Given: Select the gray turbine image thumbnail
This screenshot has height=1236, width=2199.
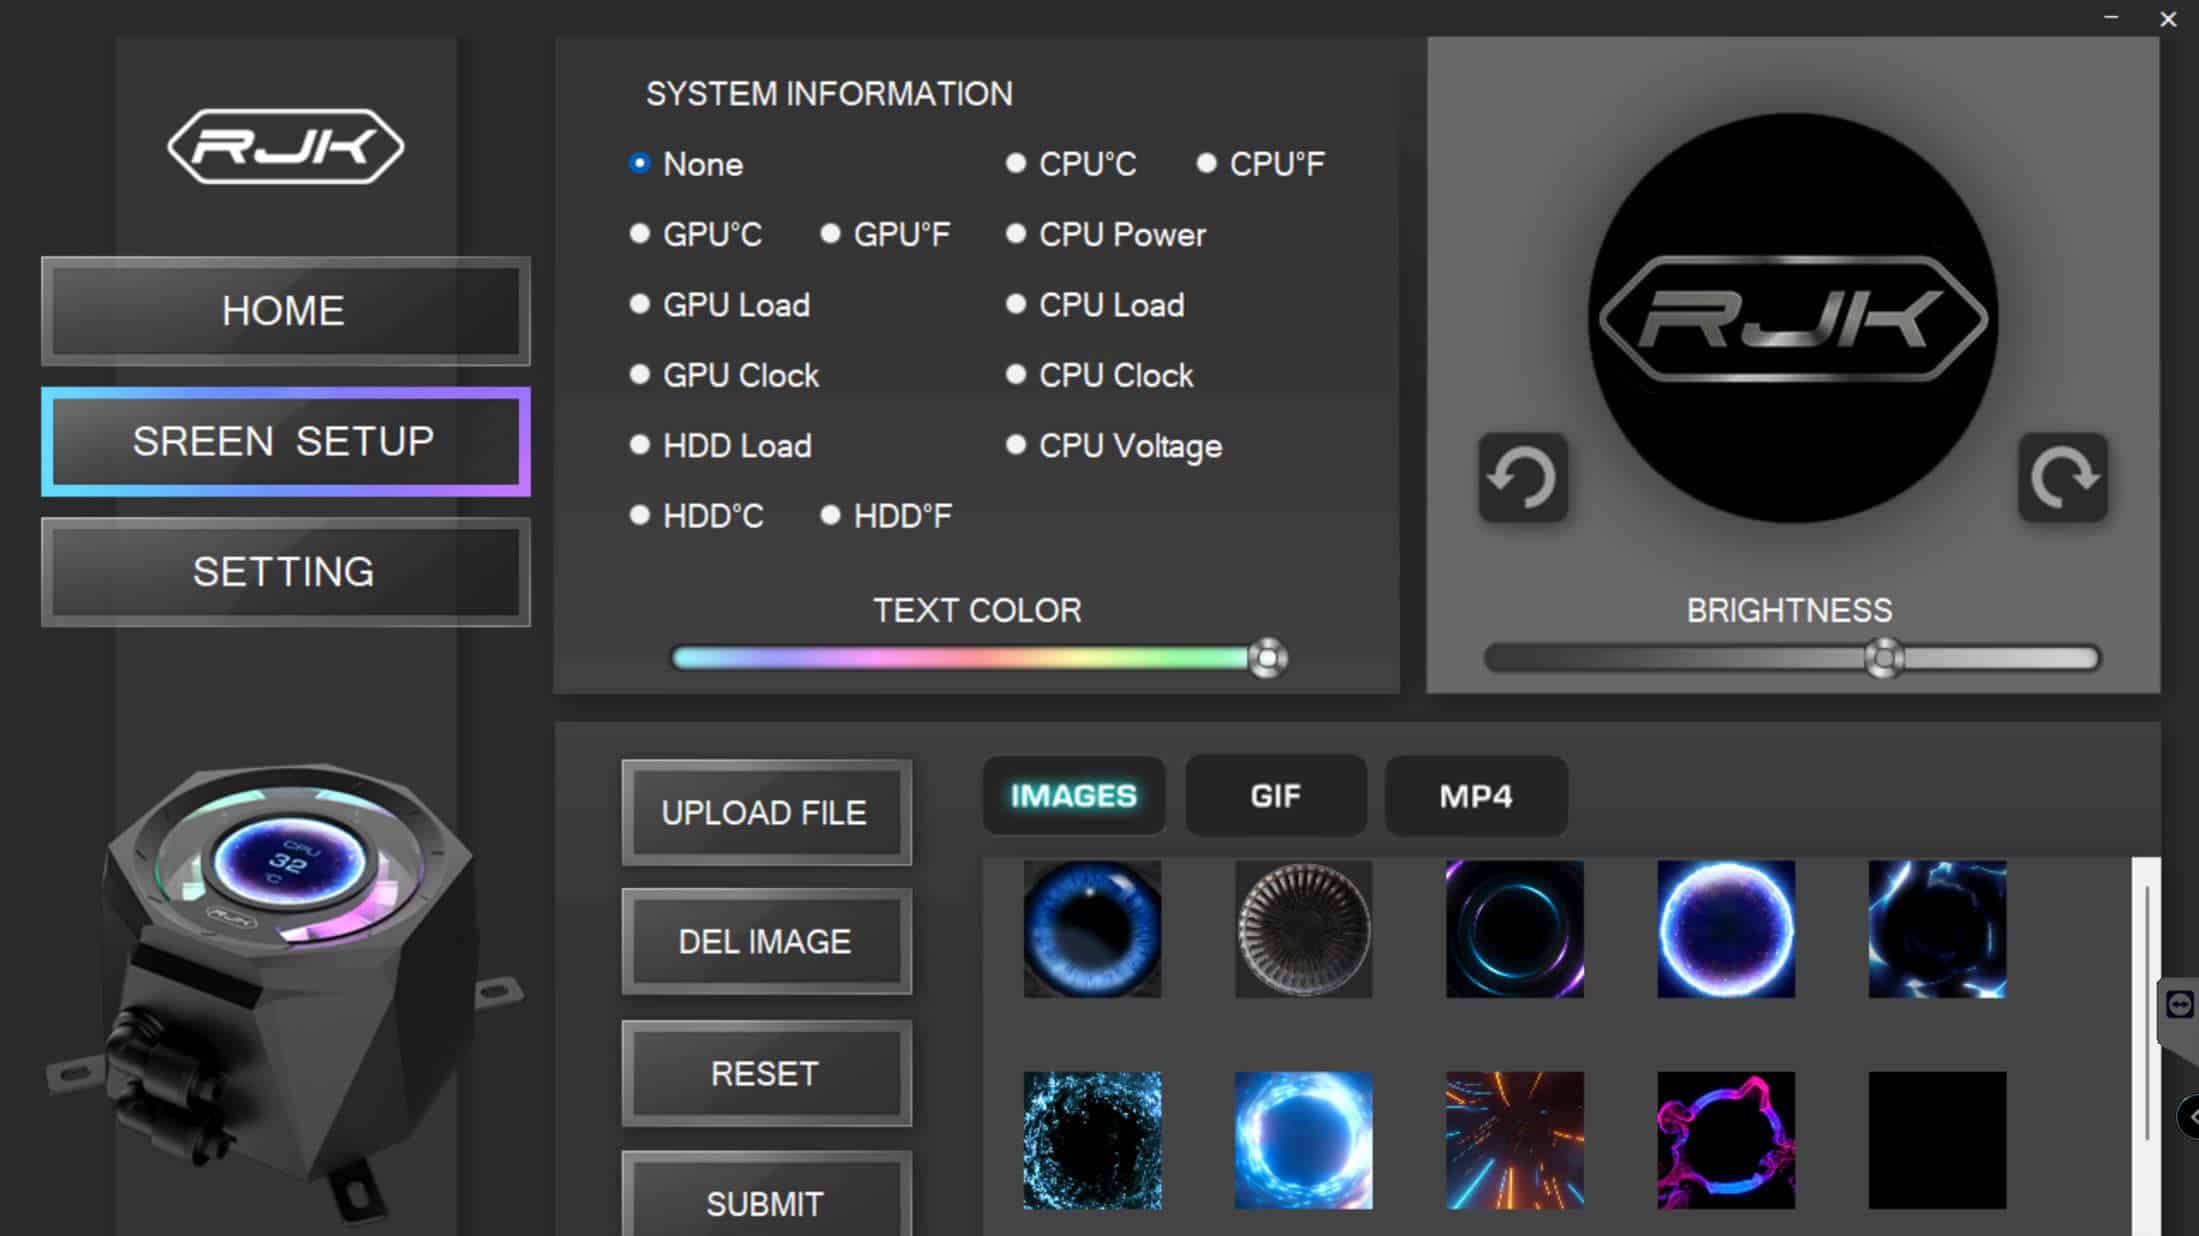Looking at the screenshot, I should (1303, 929).
